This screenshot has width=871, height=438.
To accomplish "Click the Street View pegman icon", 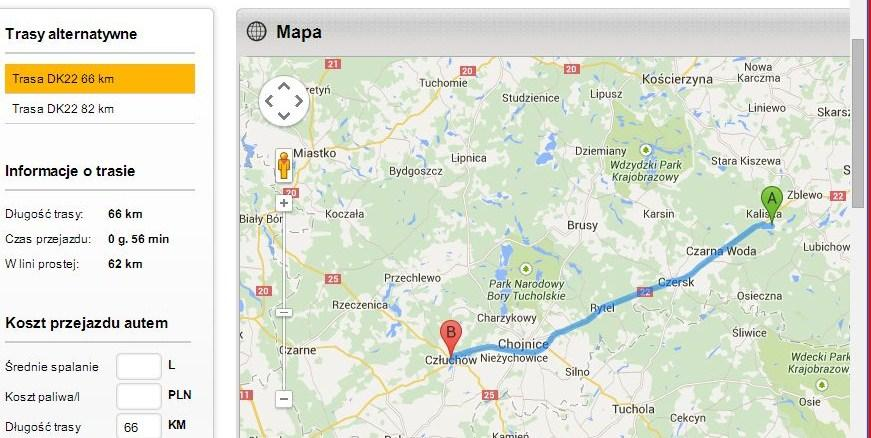I will click(x=284, y=165).
